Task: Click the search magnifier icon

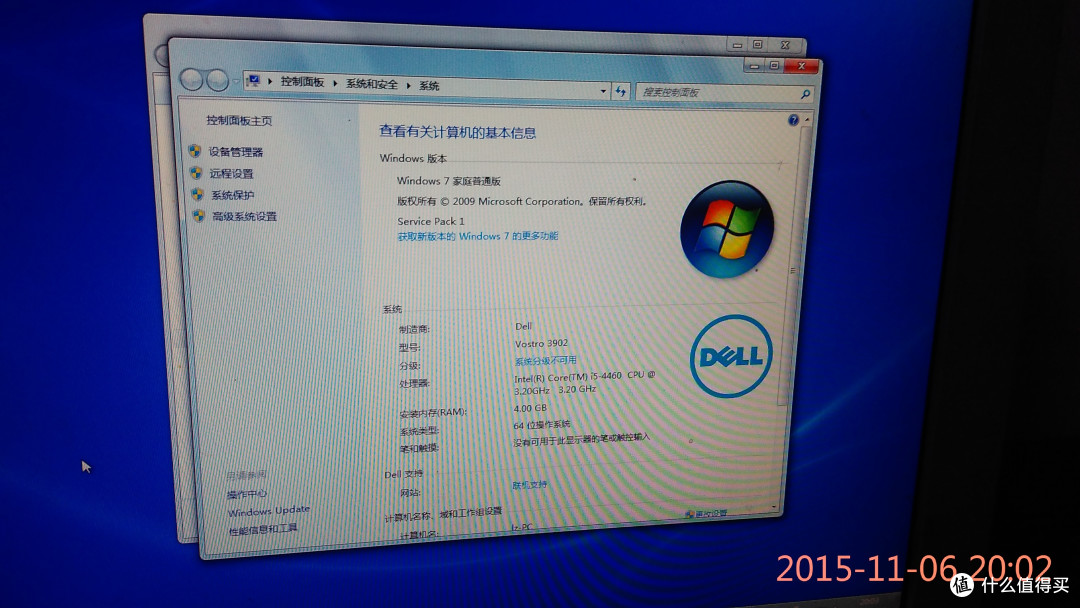Action: click(805, 94)
